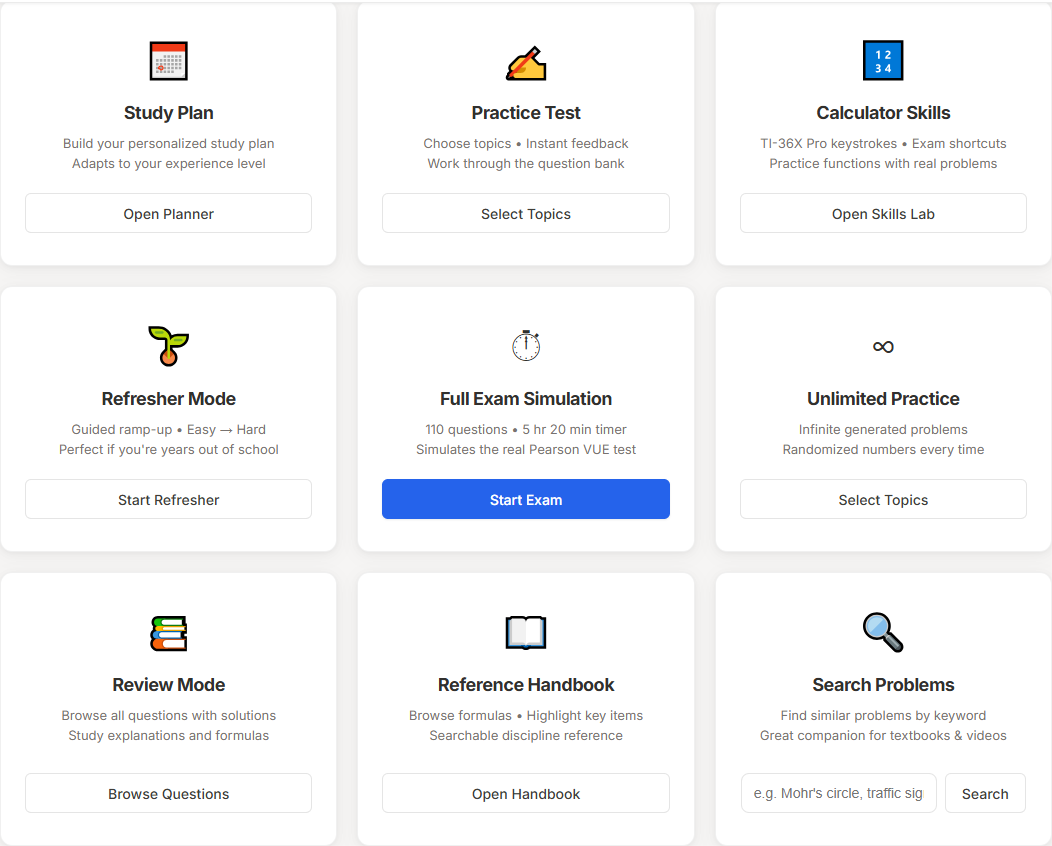This screenshot has width=1052, height=846.
Task: Start the full exam simulation
Action: 526,499
